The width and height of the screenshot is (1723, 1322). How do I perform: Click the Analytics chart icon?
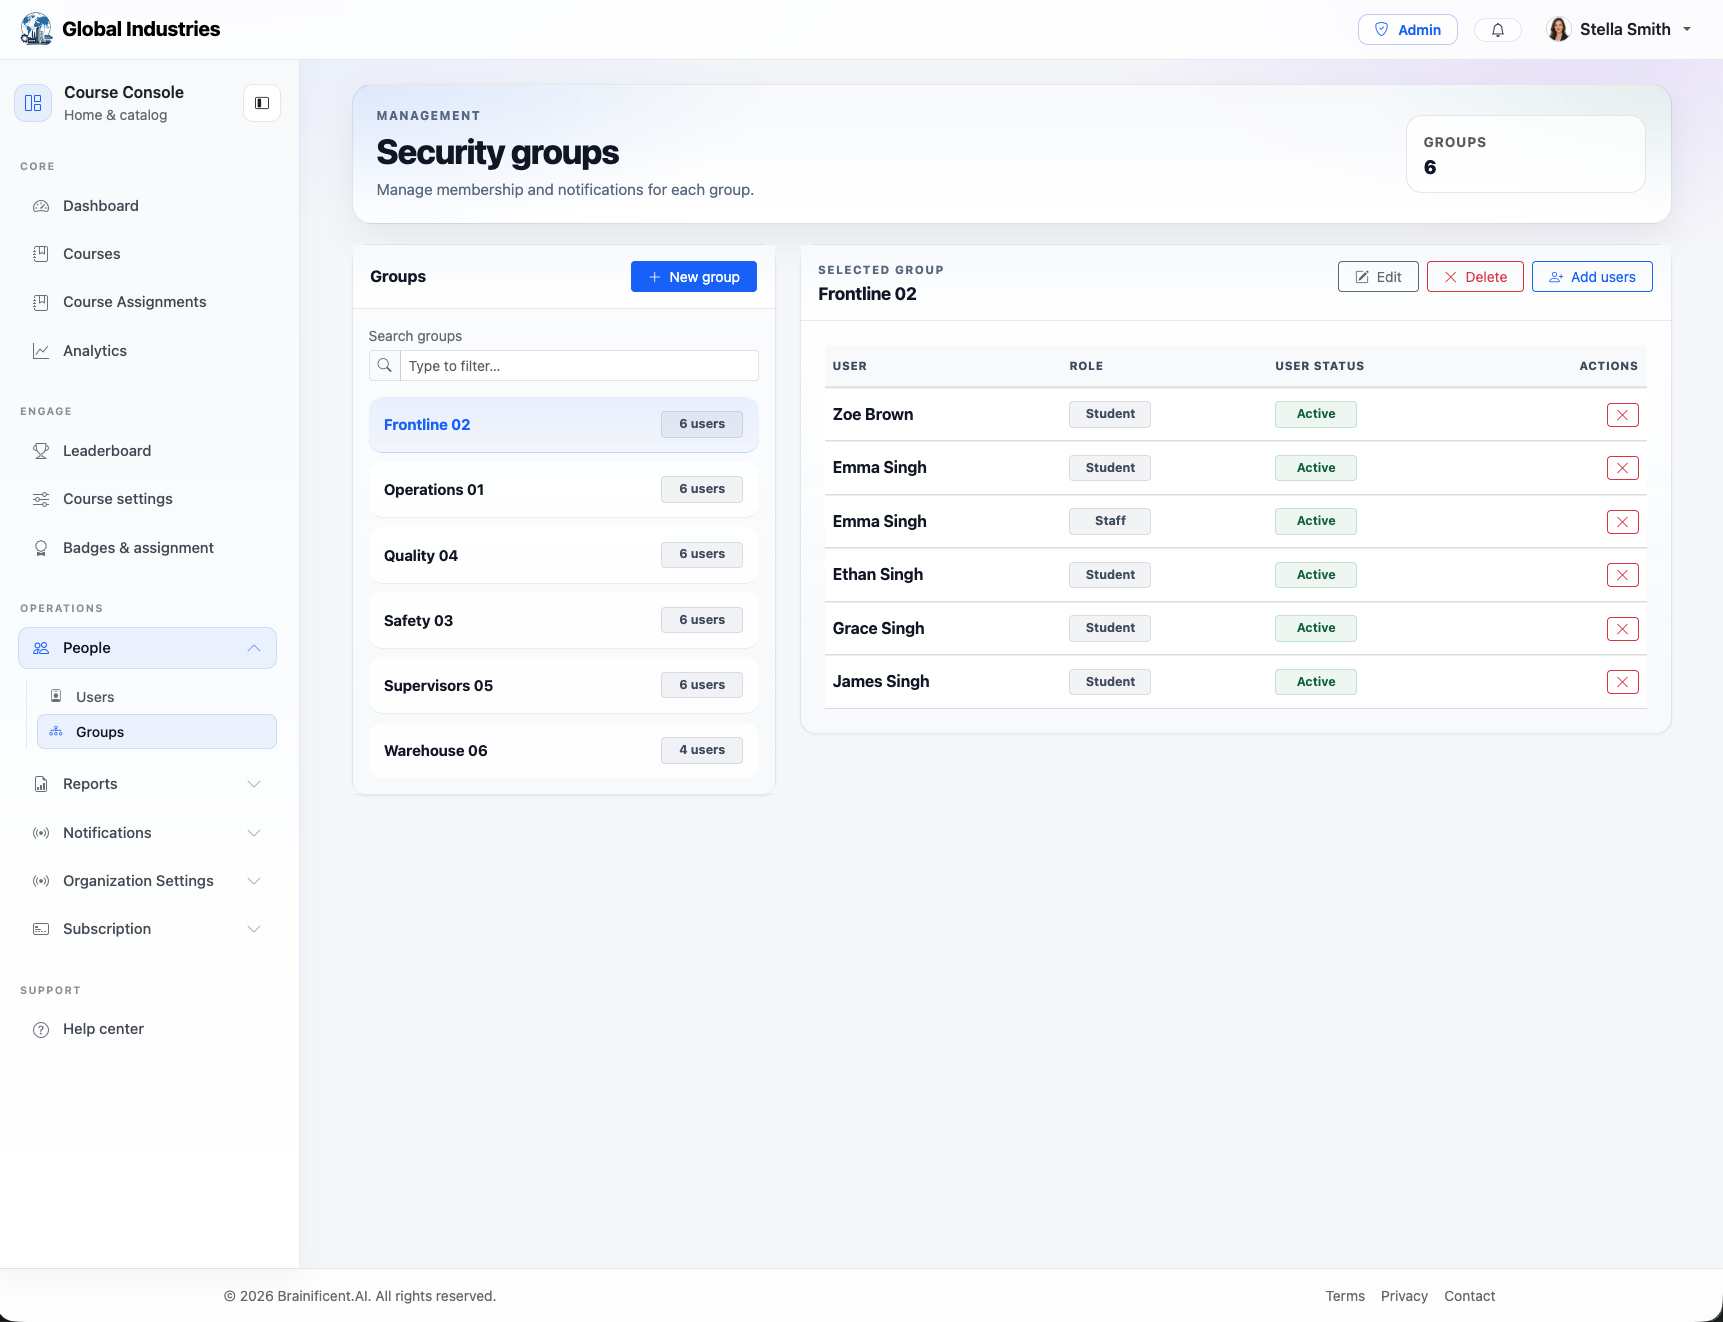tap(41, 351)
